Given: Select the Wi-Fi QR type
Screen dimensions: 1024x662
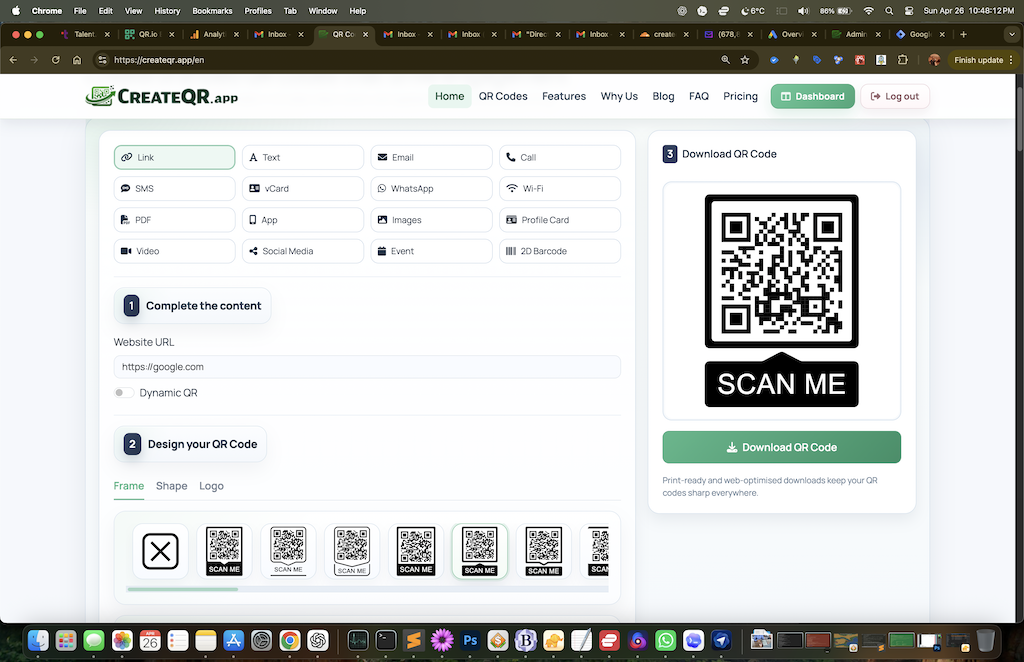Looking at the screenshot, I should (x=560, y=189).
